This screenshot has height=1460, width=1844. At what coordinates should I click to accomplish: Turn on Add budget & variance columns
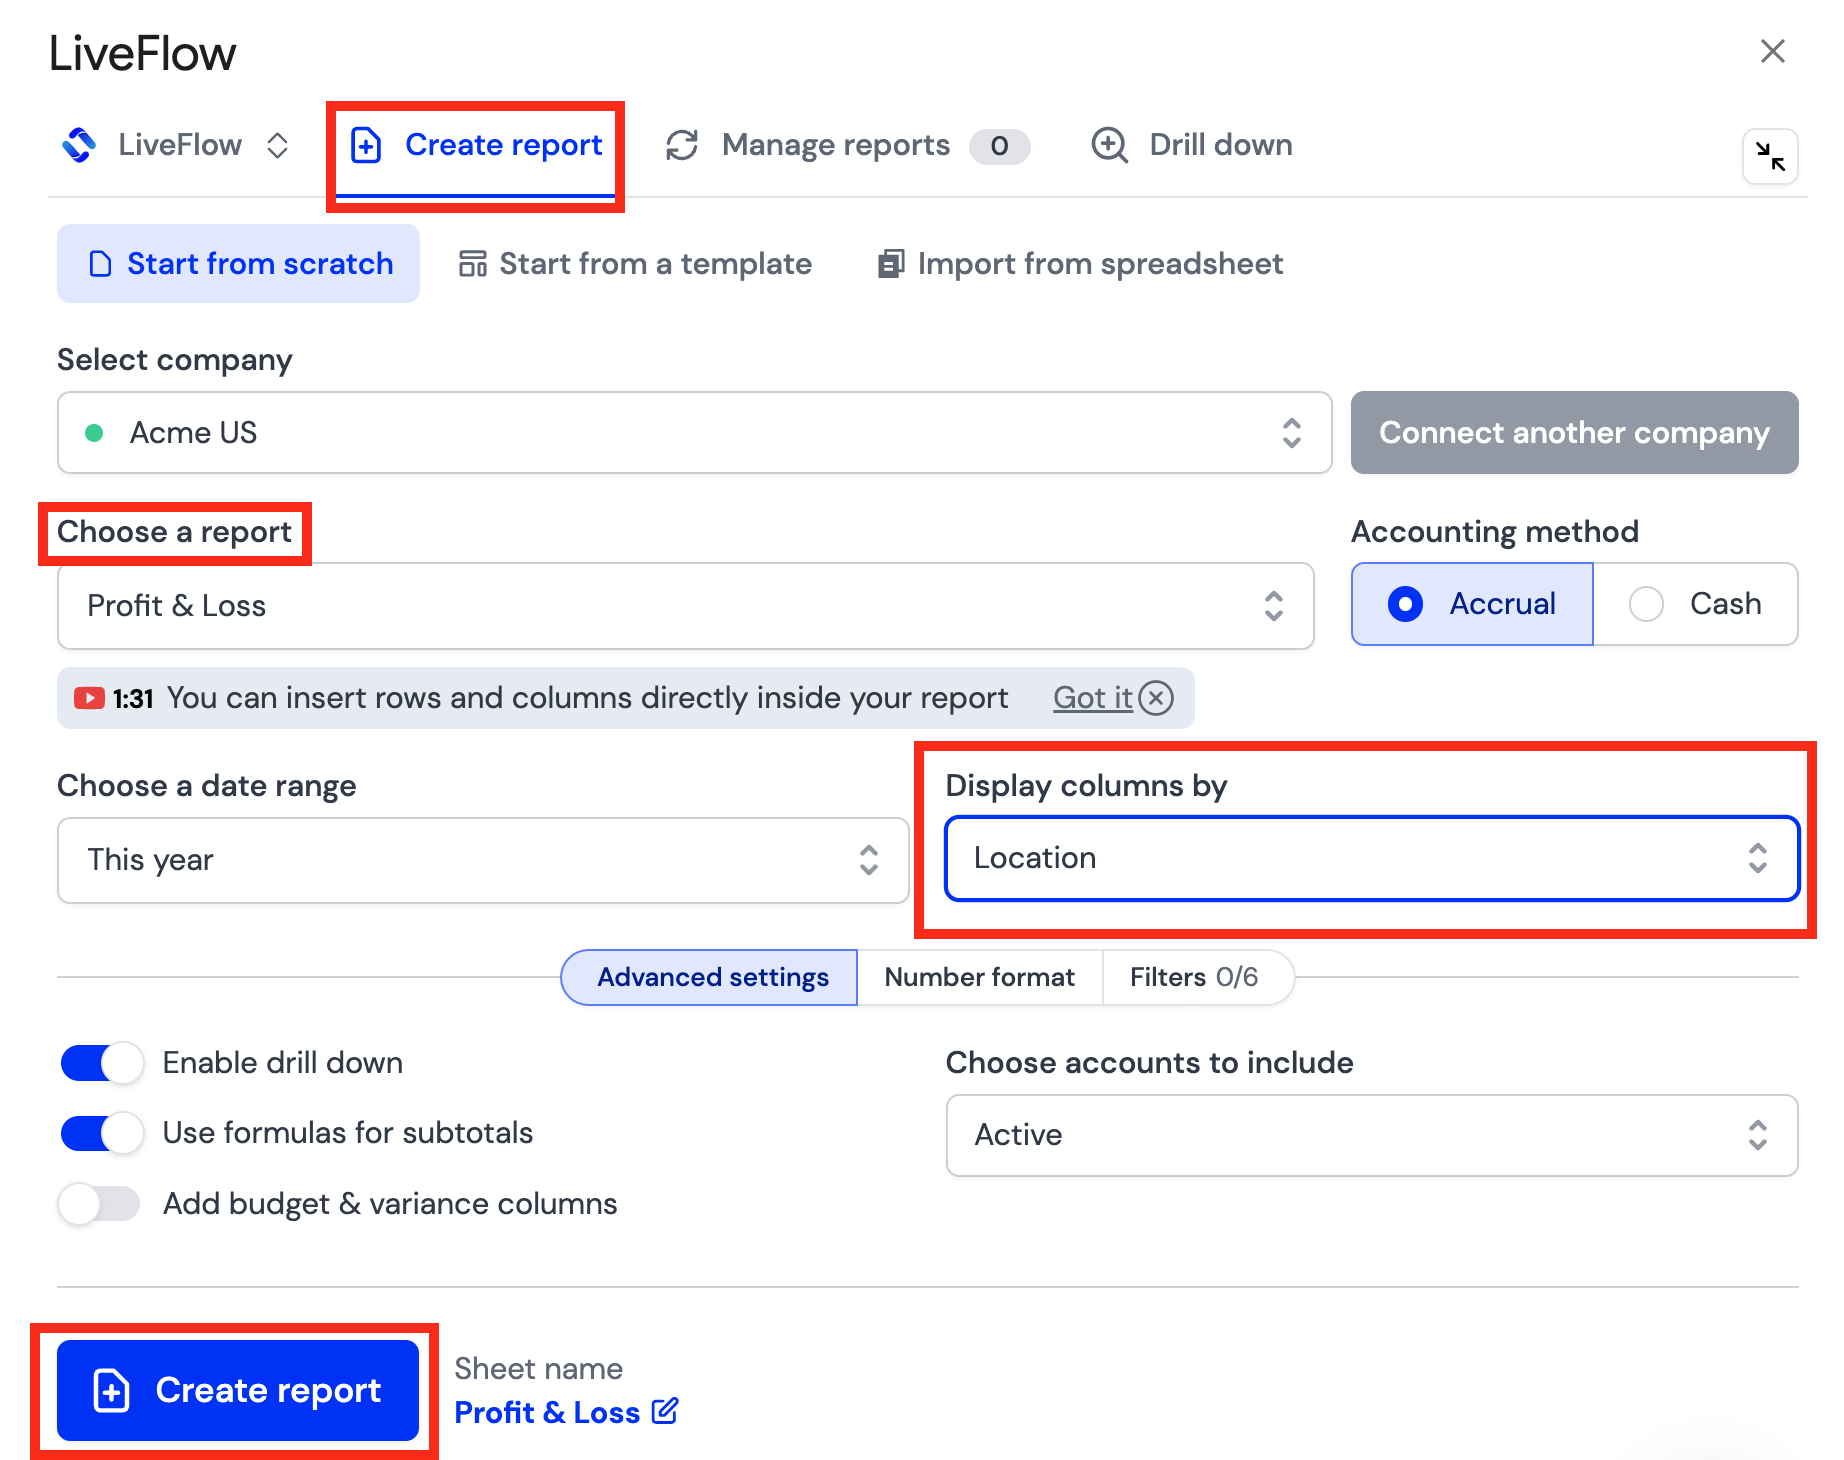click(99, 1203)
